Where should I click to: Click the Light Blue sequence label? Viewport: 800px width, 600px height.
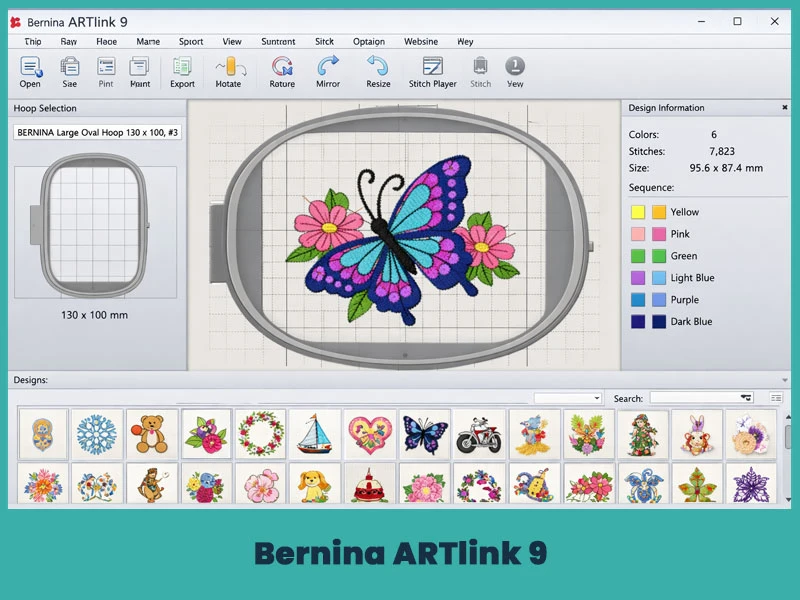click(692, 278)
